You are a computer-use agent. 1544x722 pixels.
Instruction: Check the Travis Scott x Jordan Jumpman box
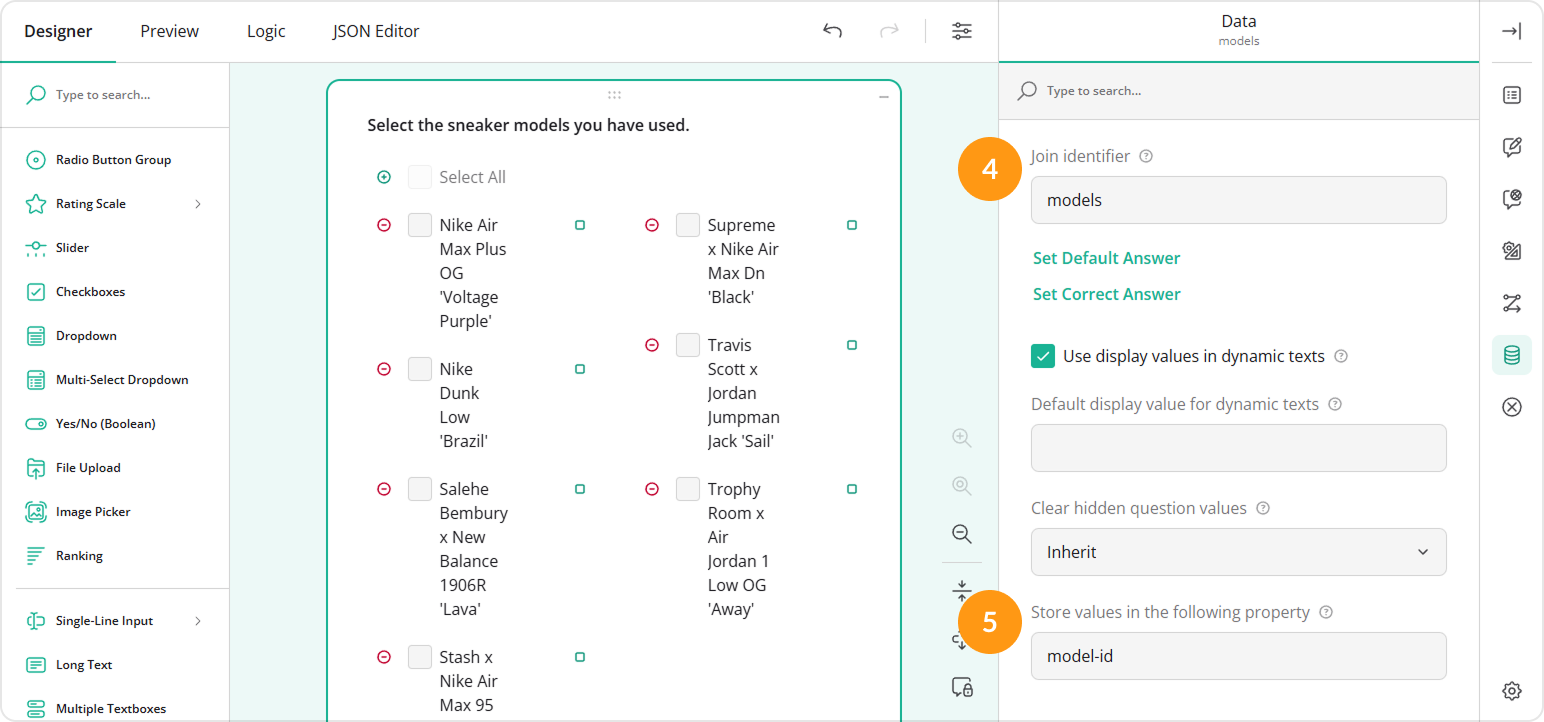pyautogui.click(x=688, y=345)
